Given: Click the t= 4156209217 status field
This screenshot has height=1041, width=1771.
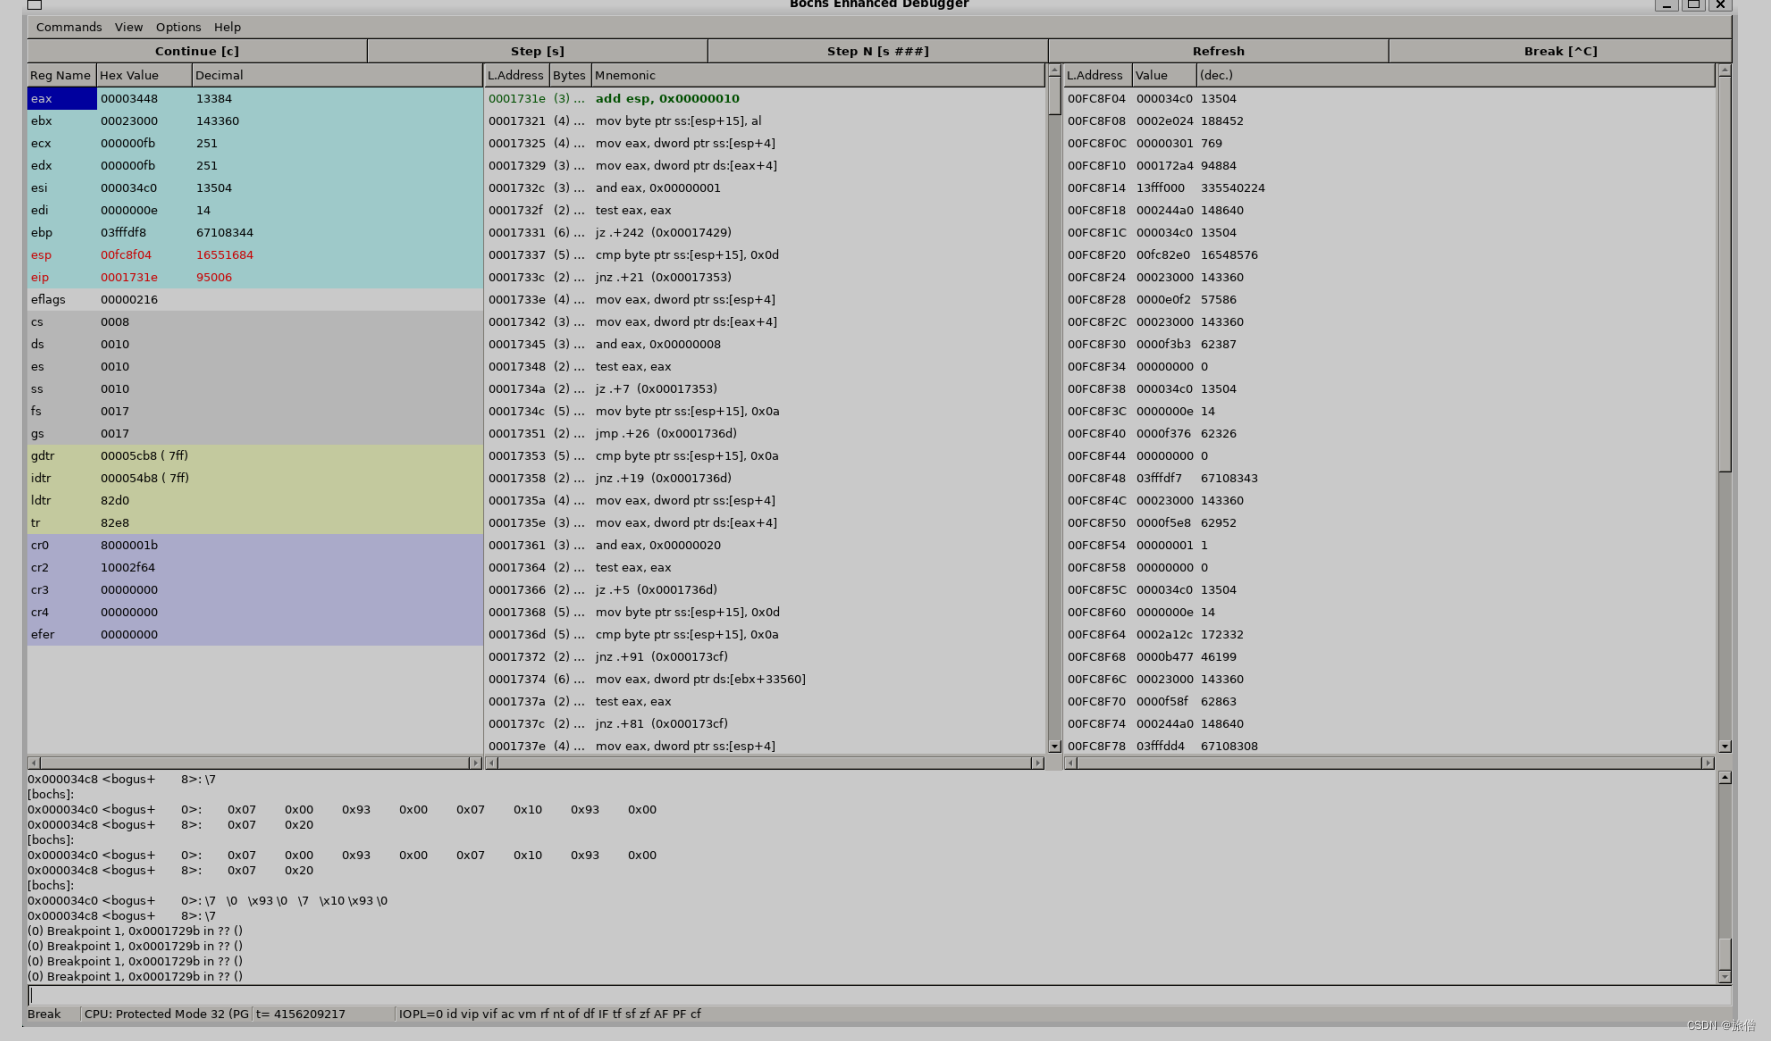Looking at the screenshot, I should (323, 1014).
